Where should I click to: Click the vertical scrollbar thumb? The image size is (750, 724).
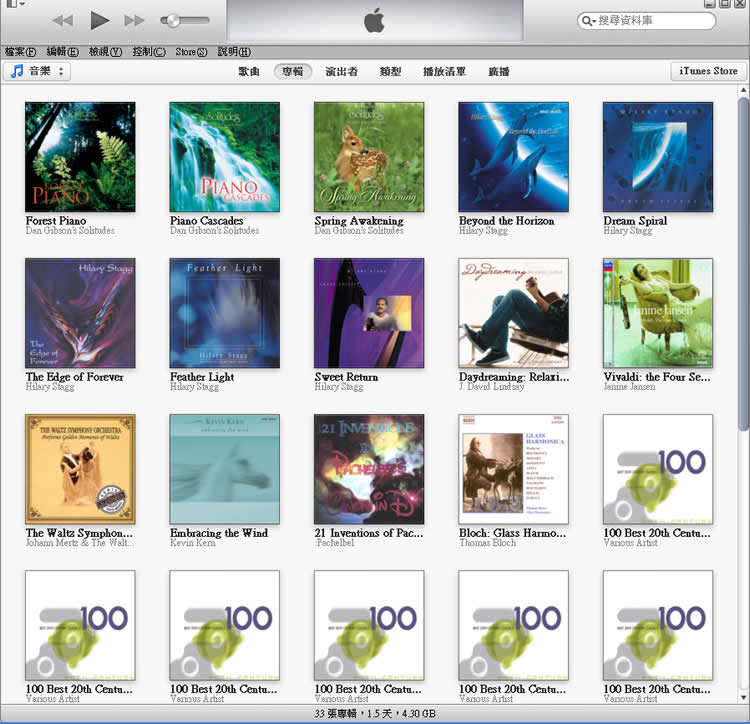[744, 263]
